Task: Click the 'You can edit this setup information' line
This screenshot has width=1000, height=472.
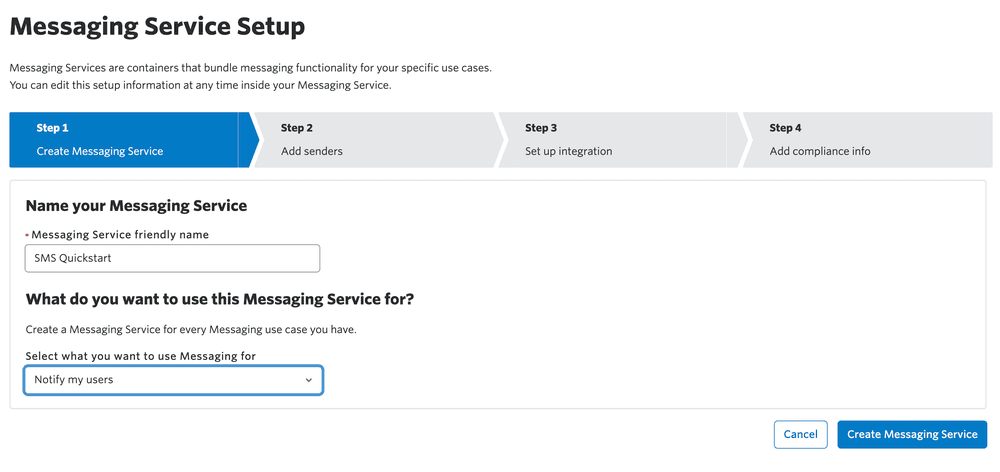Action: click(200, 85)
